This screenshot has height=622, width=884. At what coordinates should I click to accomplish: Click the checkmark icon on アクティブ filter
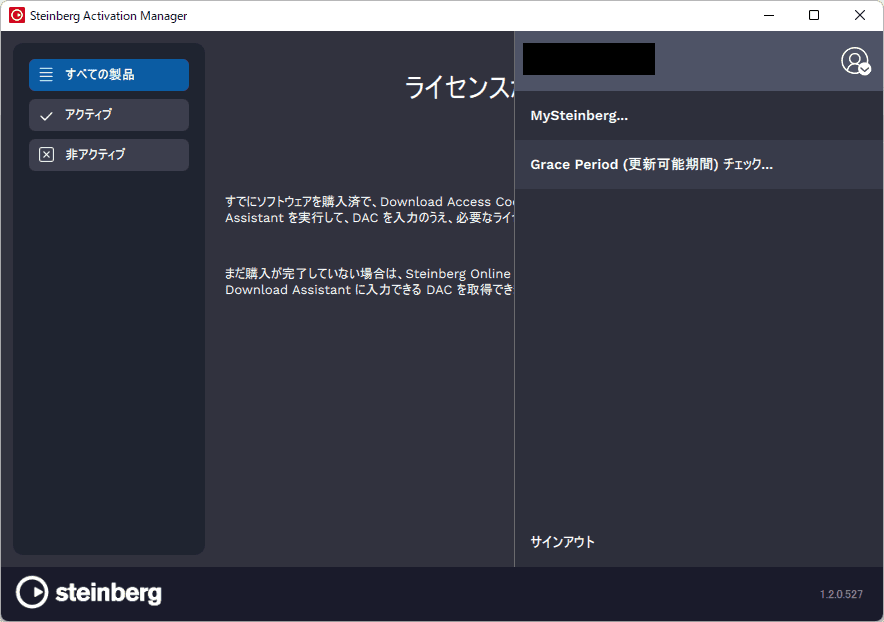pyautogui.click(x=46, y=115)
